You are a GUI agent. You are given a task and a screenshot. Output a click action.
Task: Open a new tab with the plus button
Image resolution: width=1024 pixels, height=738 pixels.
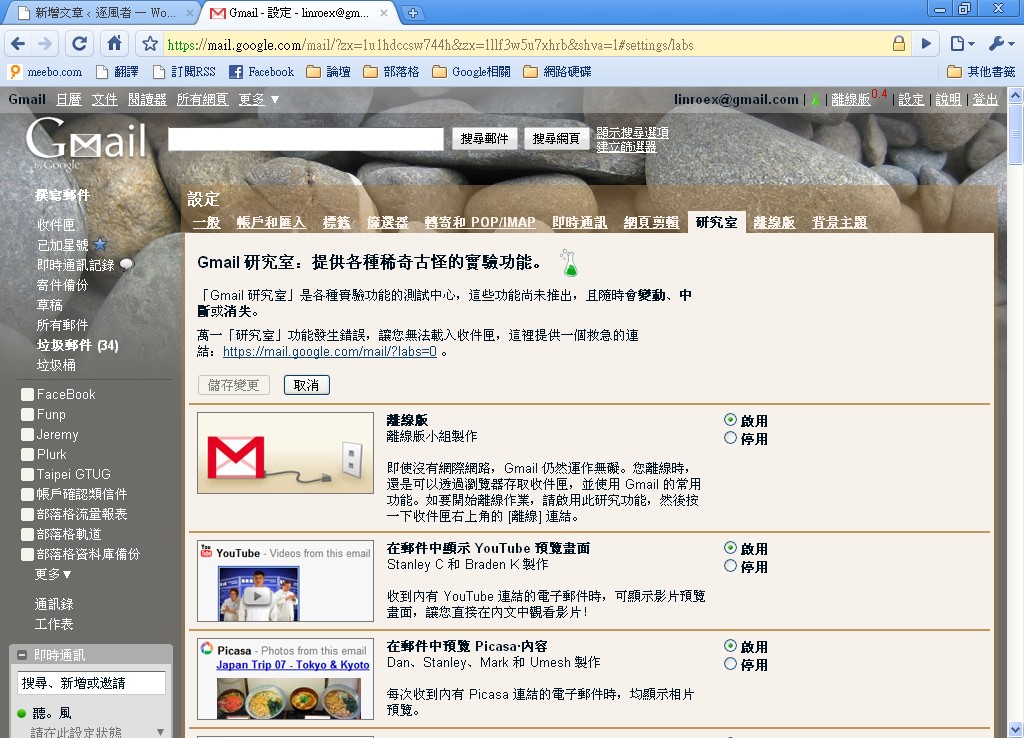coord(413,12)
